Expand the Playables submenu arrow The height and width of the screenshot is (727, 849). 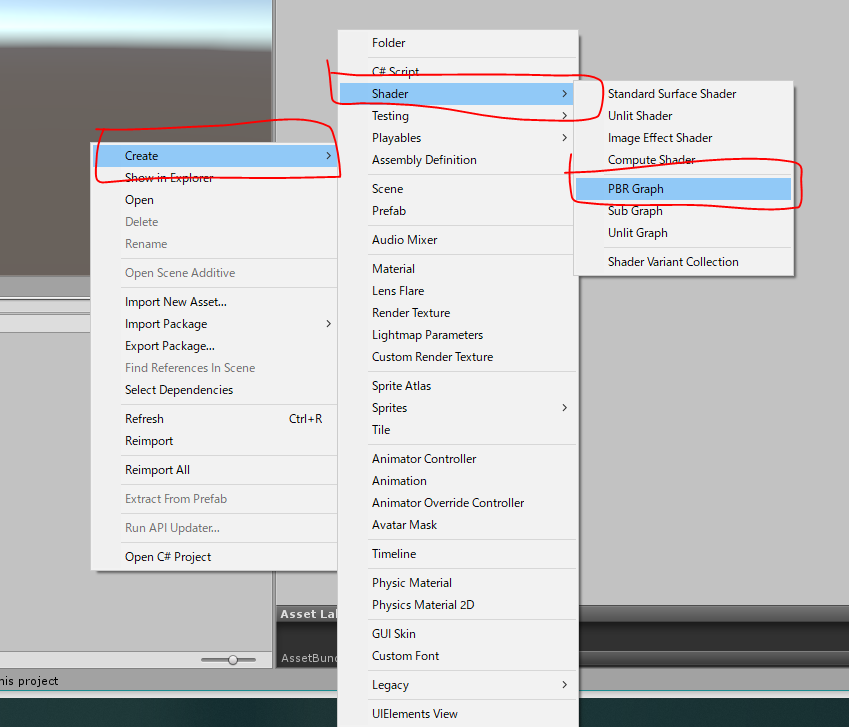(x=564, y=137)
